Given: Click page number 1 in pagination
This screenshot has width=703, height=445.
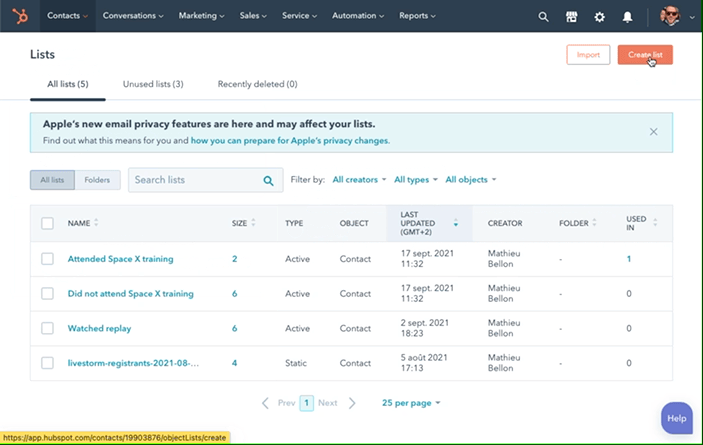Looking at the screenshot, I should [306, 403].
